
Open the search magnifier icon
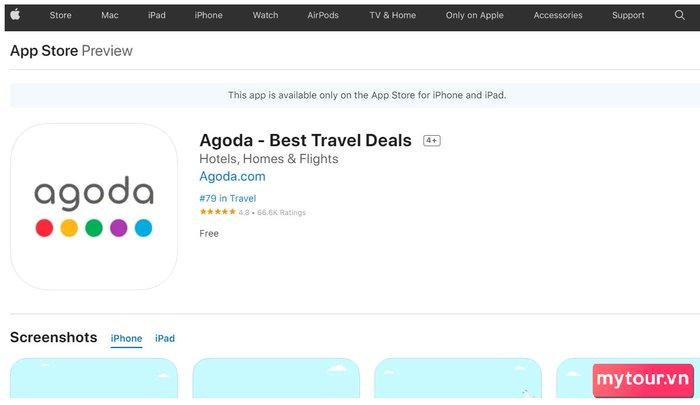click(679, 15)
